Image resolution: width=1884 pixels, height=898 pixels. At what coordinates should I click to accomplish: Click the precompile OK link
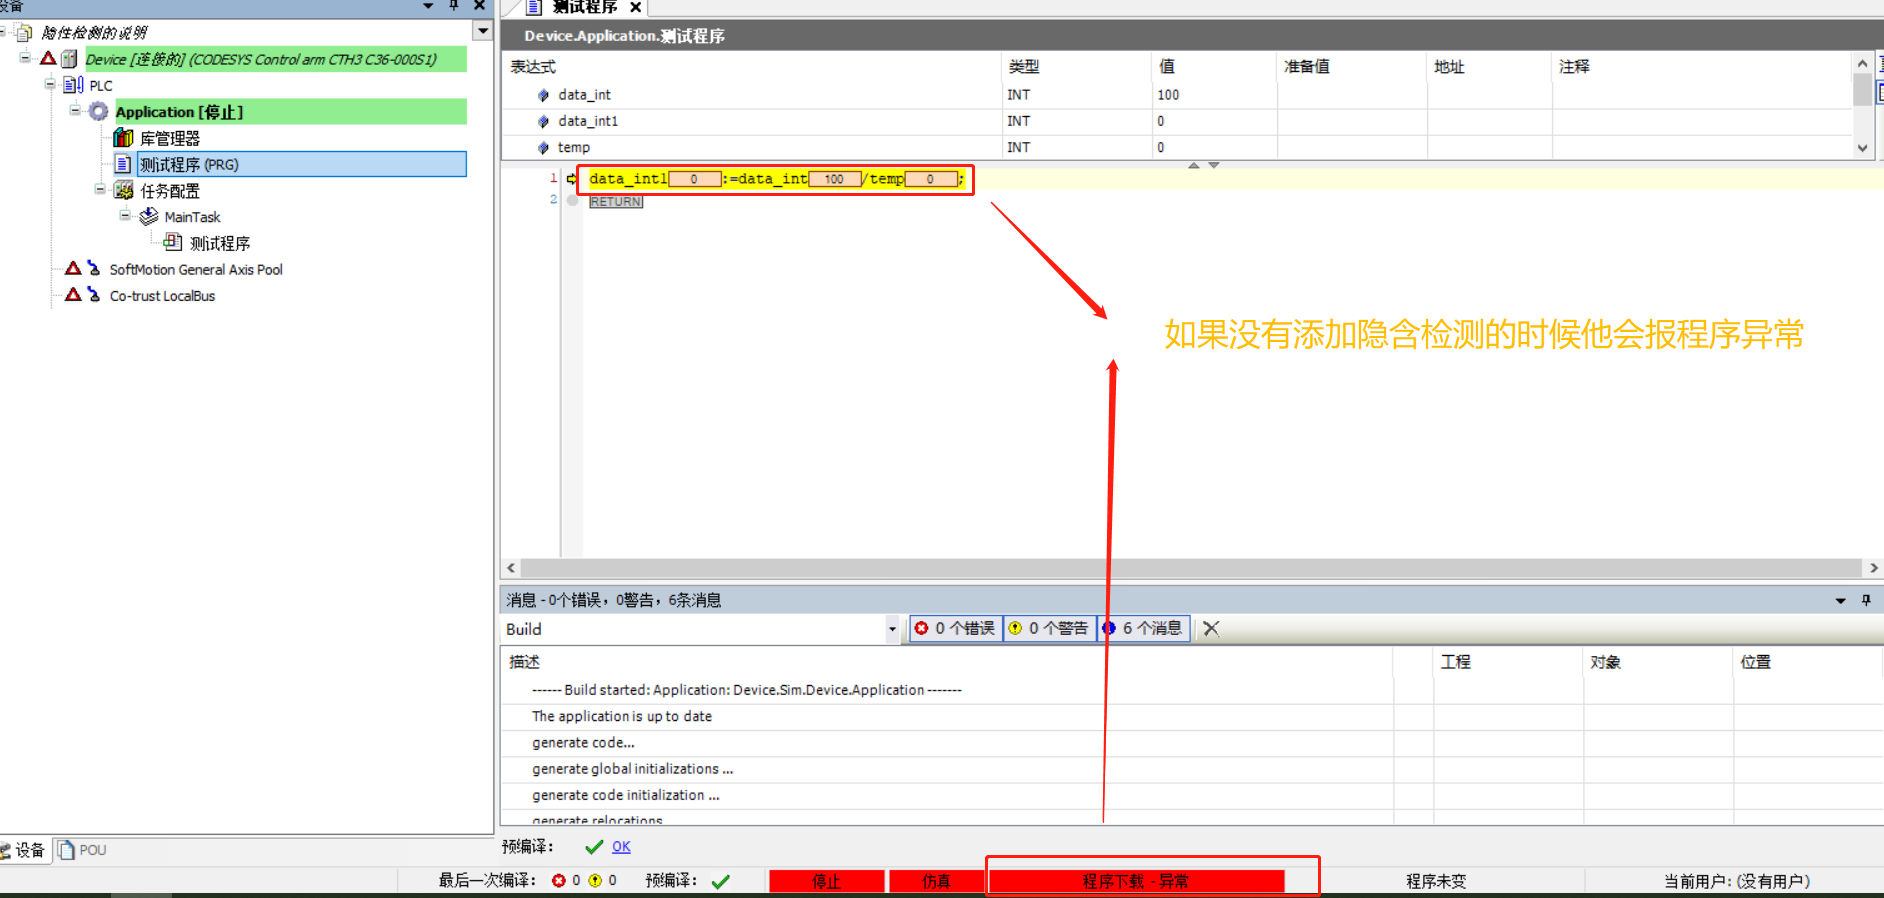click(x=621, y=847)
